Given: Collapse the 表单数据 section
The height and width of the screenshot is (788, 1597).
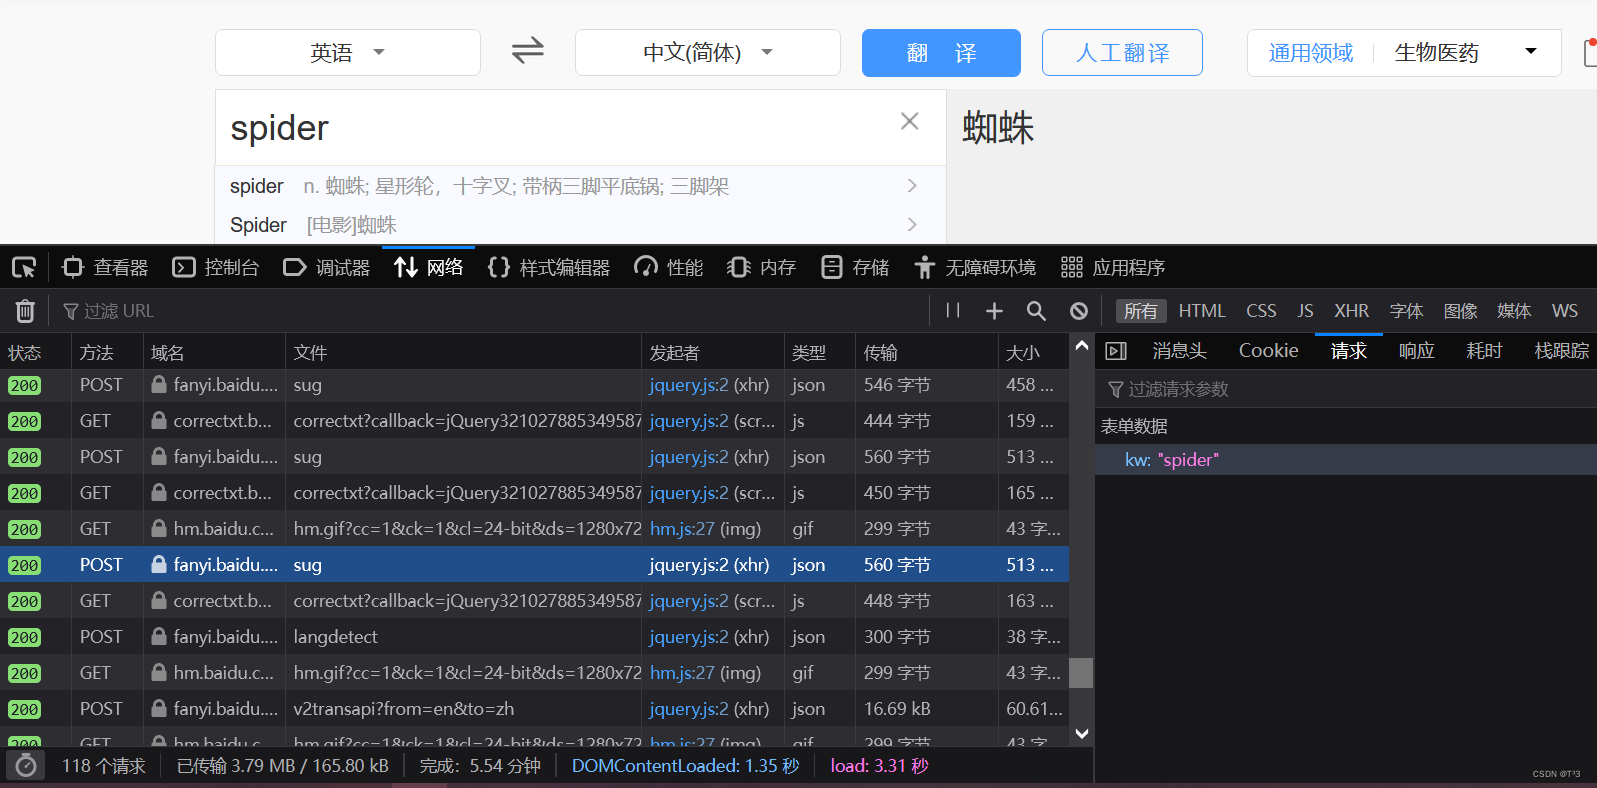Looking at the screenshot, I should 1134,426.
